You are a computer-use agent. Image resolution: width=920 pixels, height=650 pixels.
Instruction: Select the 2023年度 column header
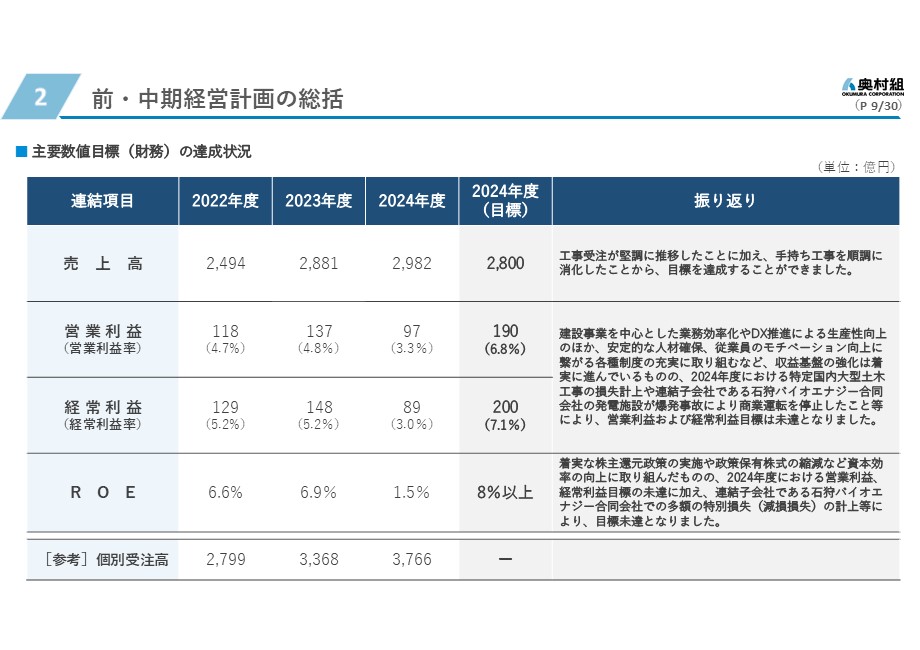[x=318, y=201]
